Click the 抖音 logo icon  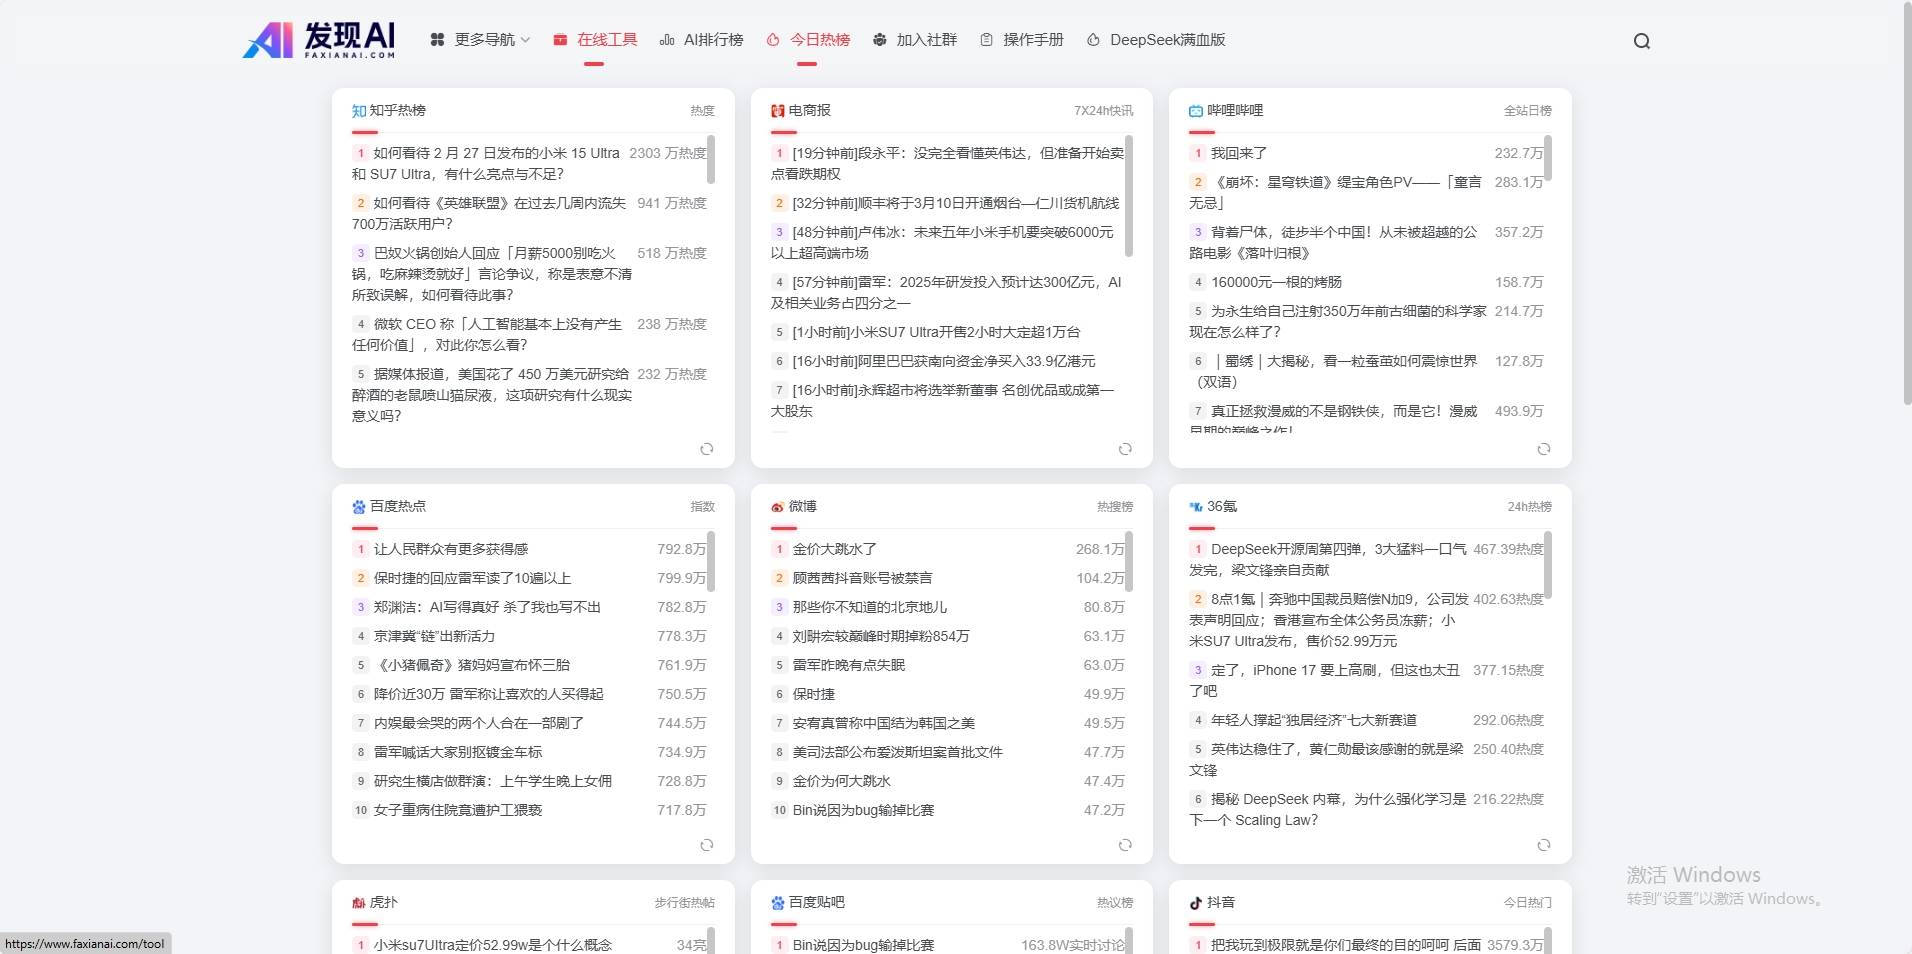pos(1196,903)
